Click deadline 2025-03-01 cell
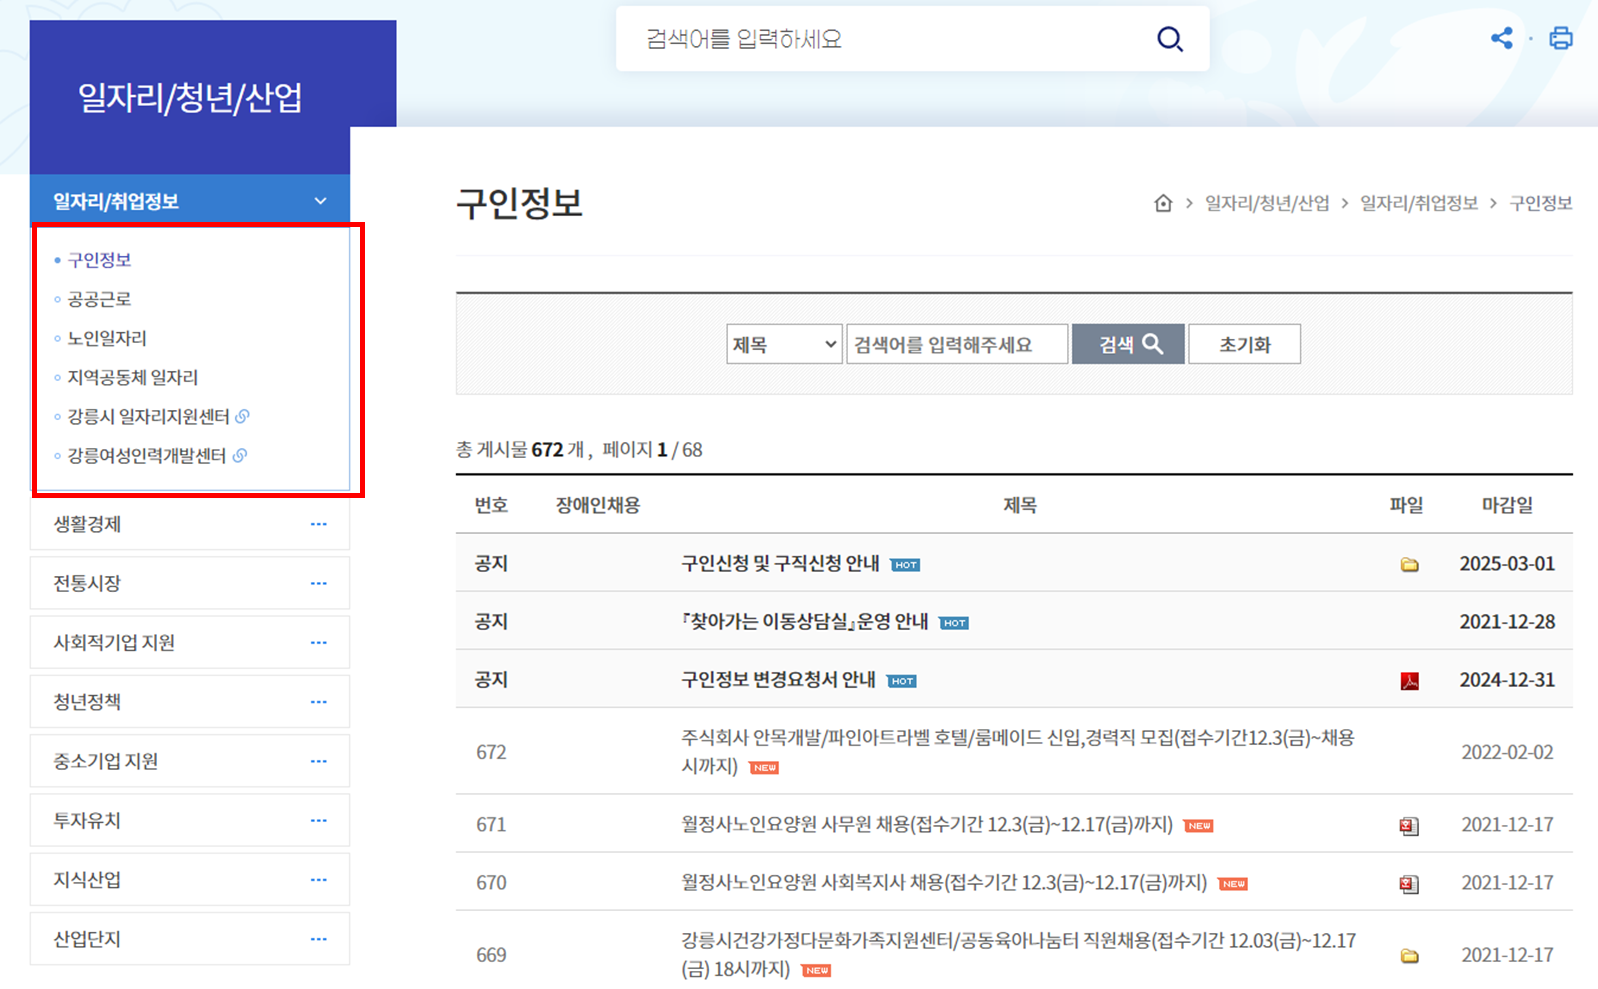Viewport: 1598px width, 989px height. [1507, 563]
